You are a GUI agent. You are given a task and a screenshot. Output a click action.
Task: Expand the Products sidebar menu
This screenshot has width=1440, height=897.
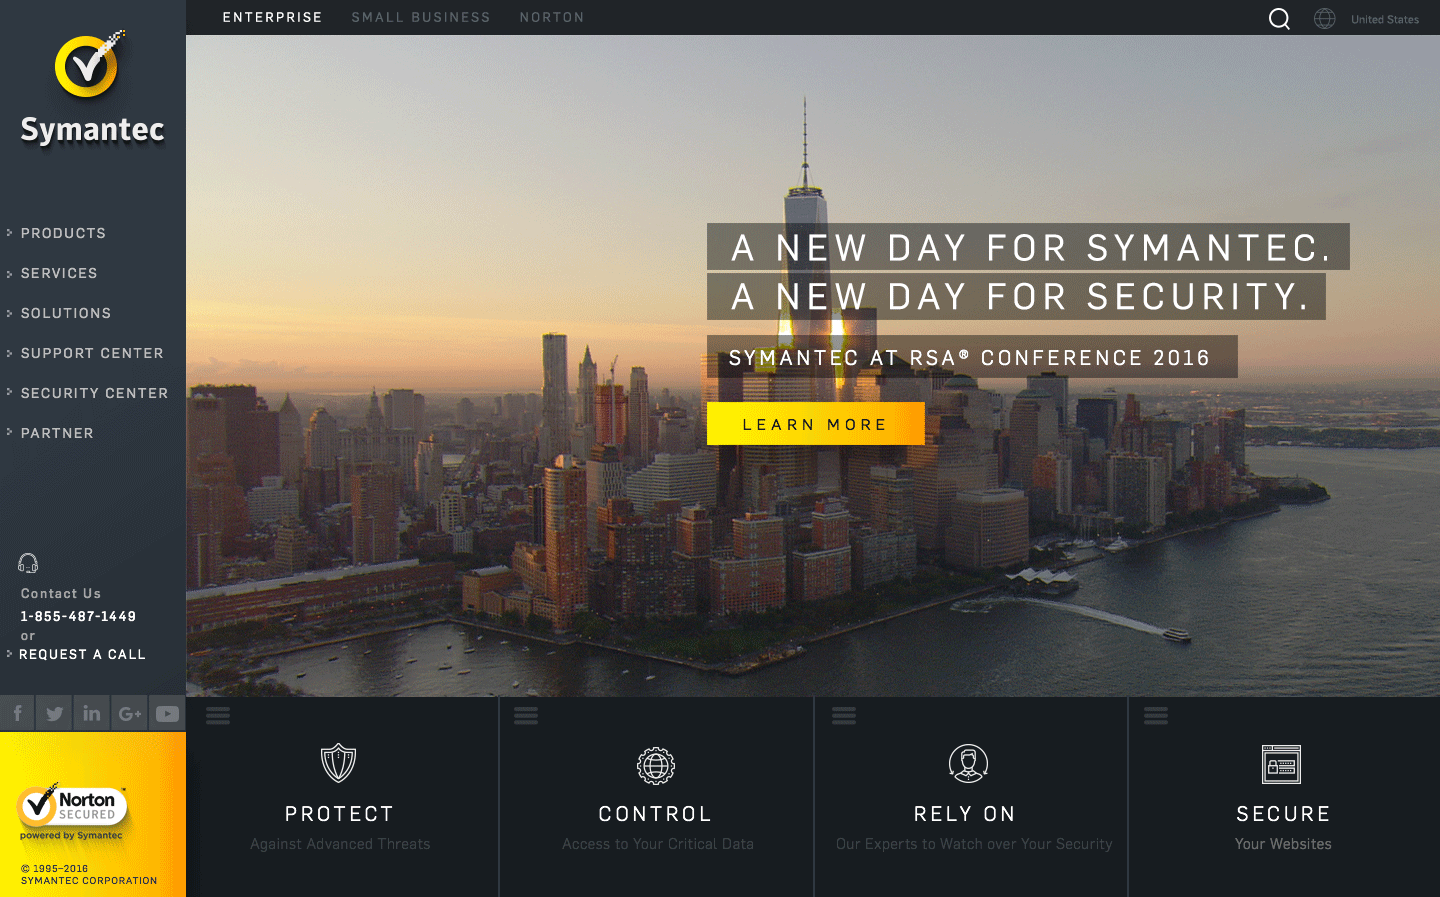[x=63, y=233]
